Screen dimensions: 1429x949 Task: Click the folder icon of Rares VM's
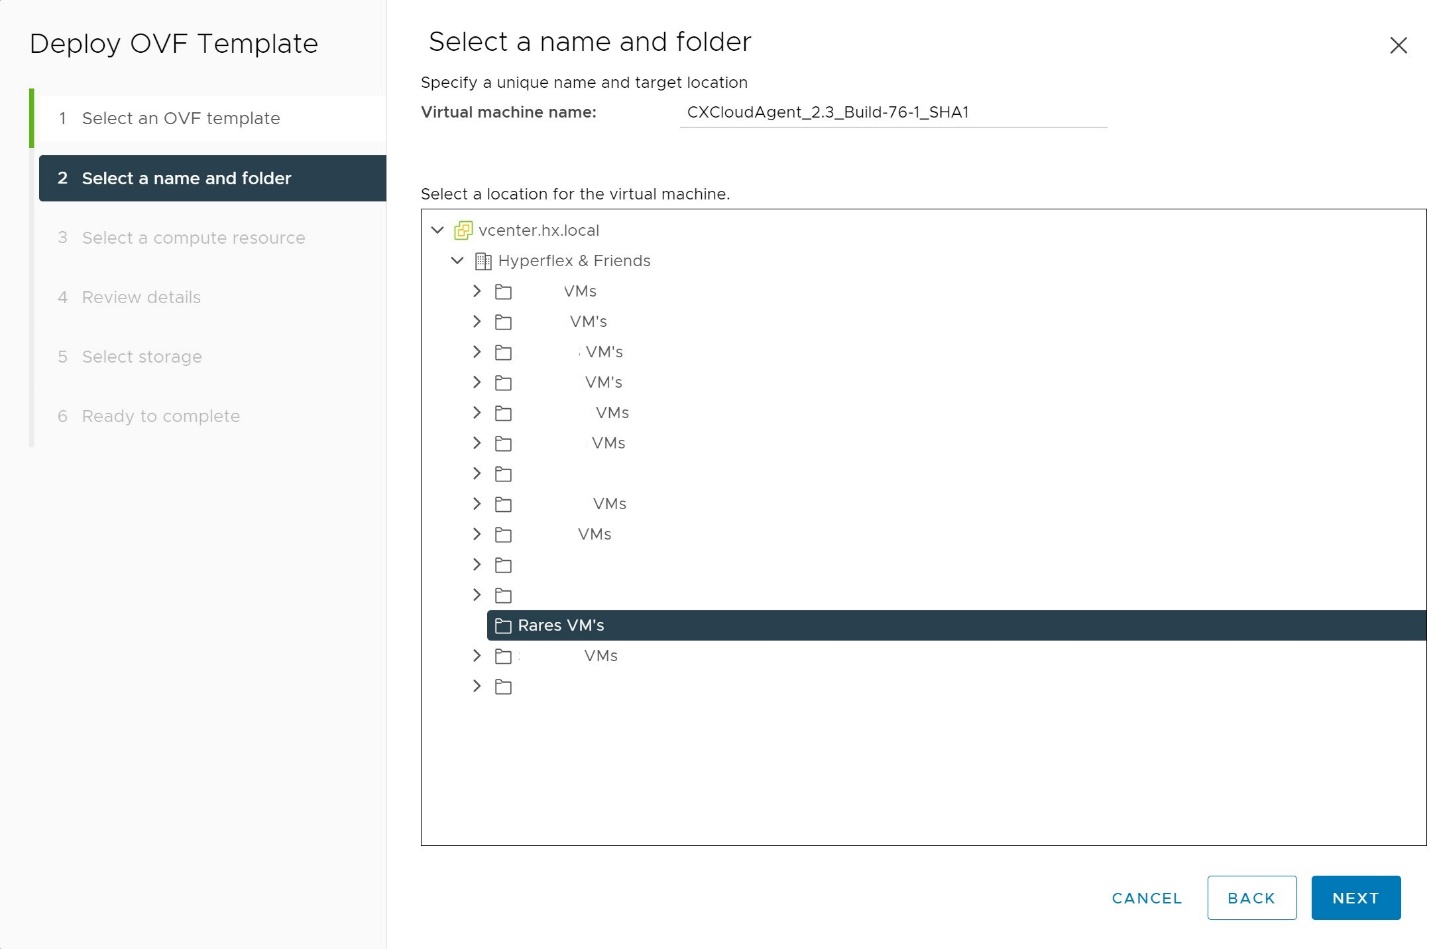tap(503, 626)
